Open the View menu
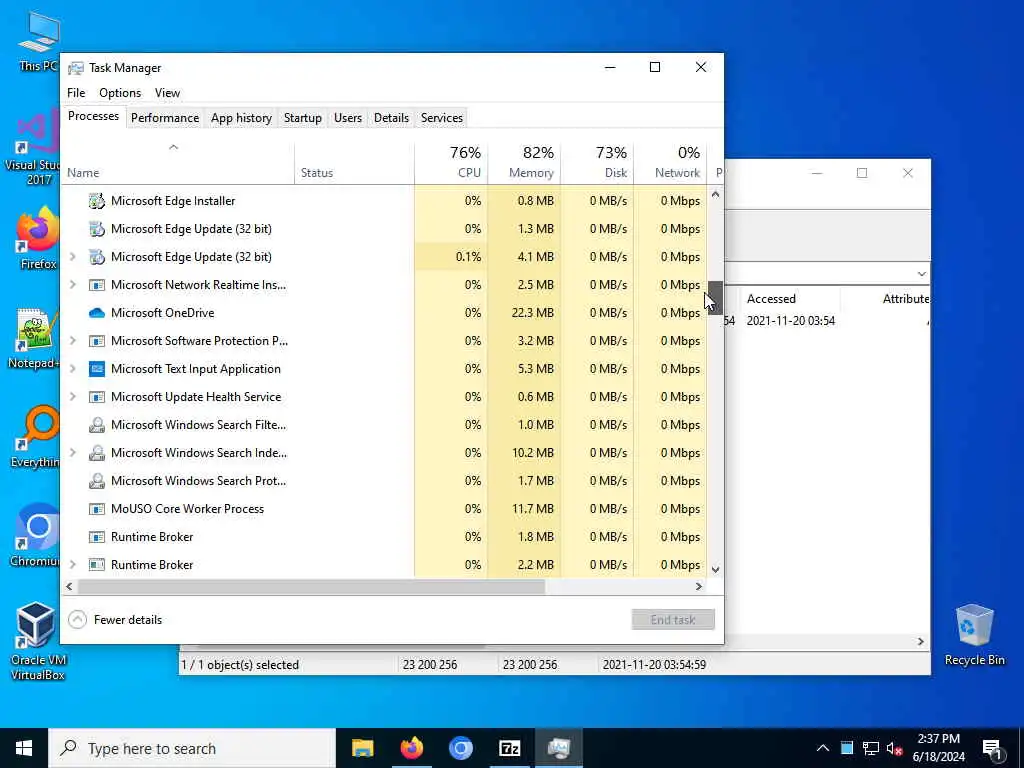The height and width of the screenshot is (768, 1024). (167, 93)
